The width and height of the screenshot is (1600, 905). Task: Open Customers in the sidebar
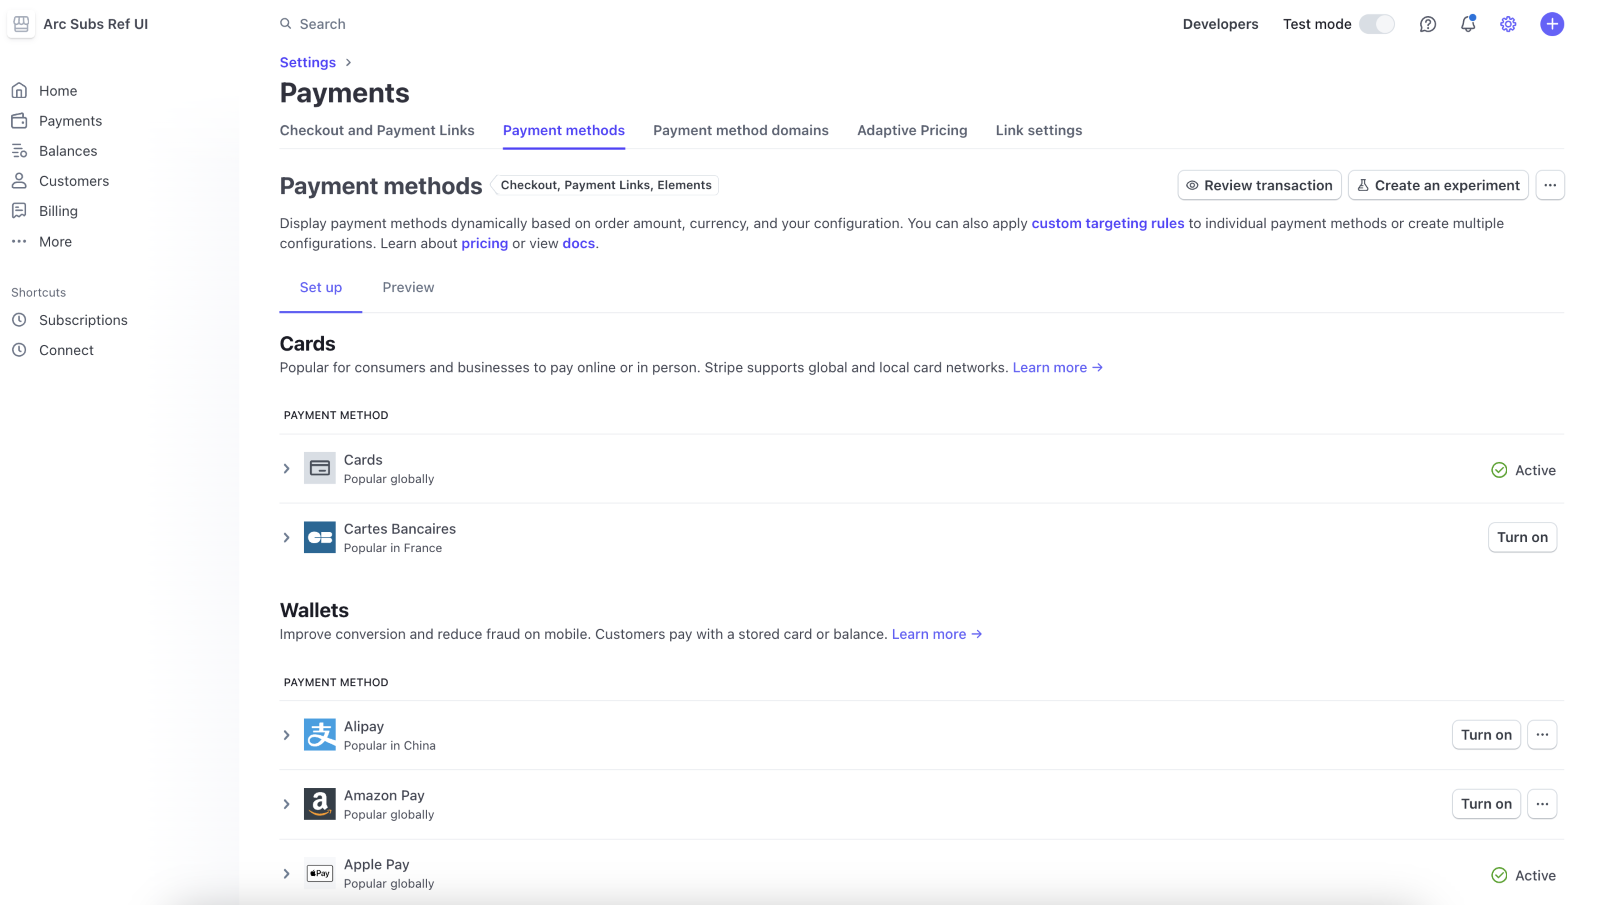(x=74, y=181)
